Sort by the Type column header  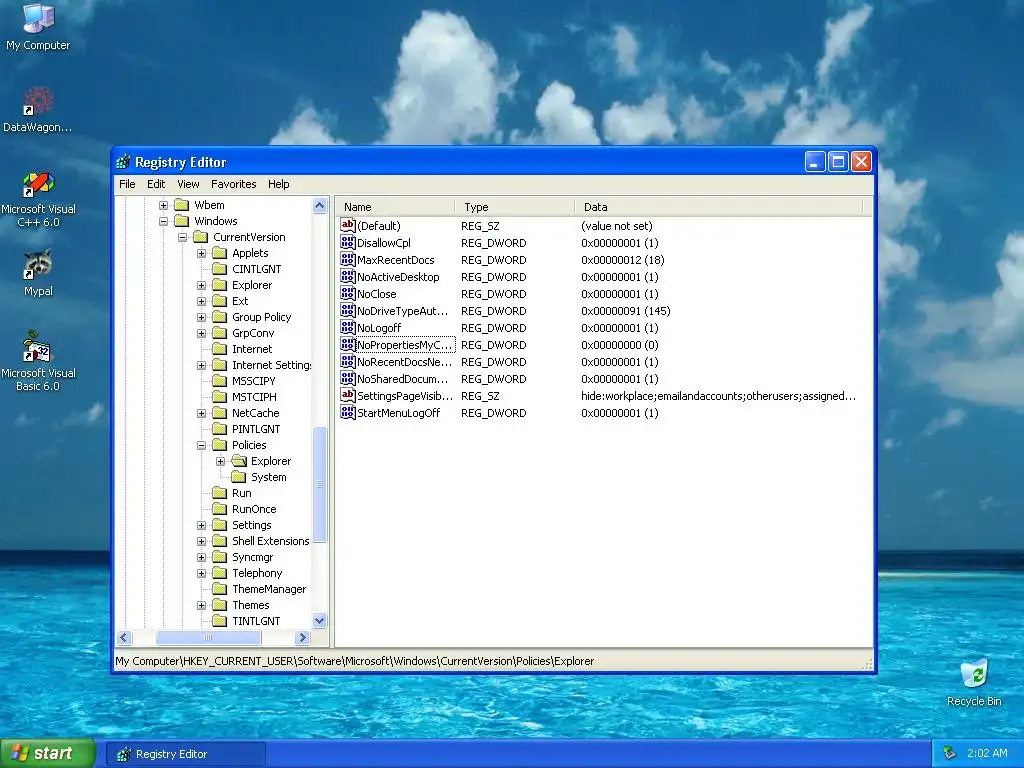[x=515, y=207]
